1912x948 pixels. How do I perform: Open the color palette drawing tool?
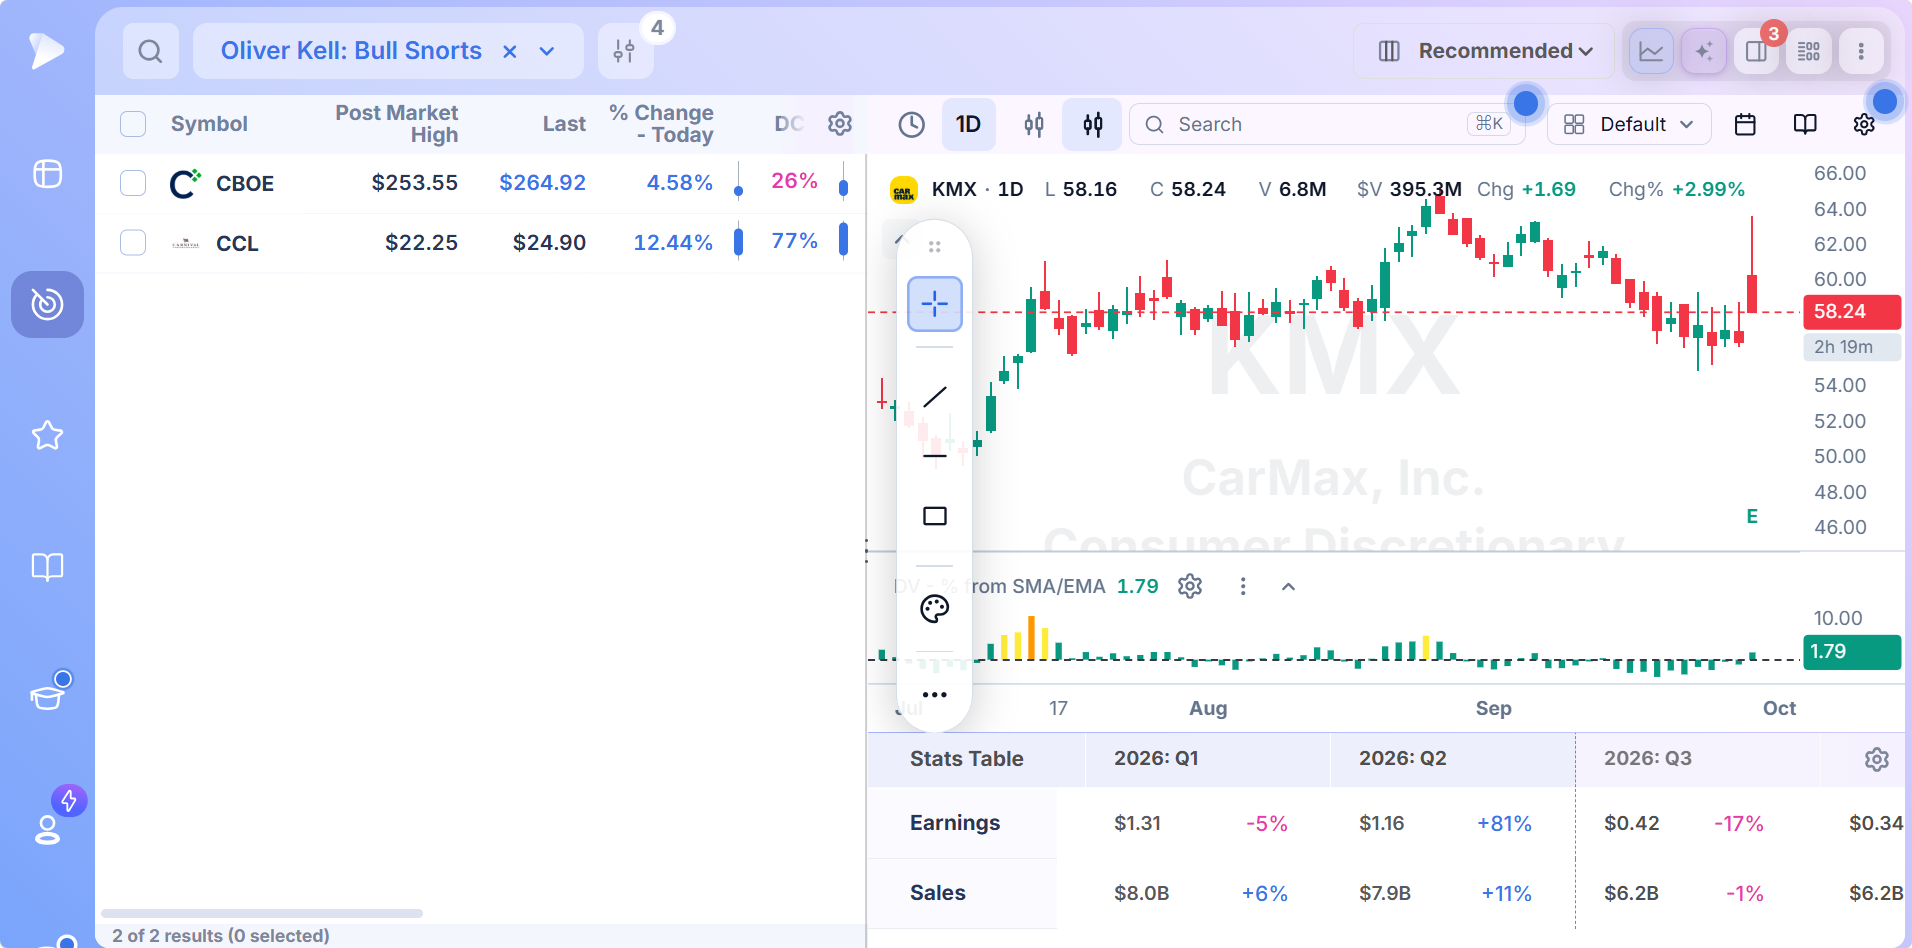click(x=935, y=609)
